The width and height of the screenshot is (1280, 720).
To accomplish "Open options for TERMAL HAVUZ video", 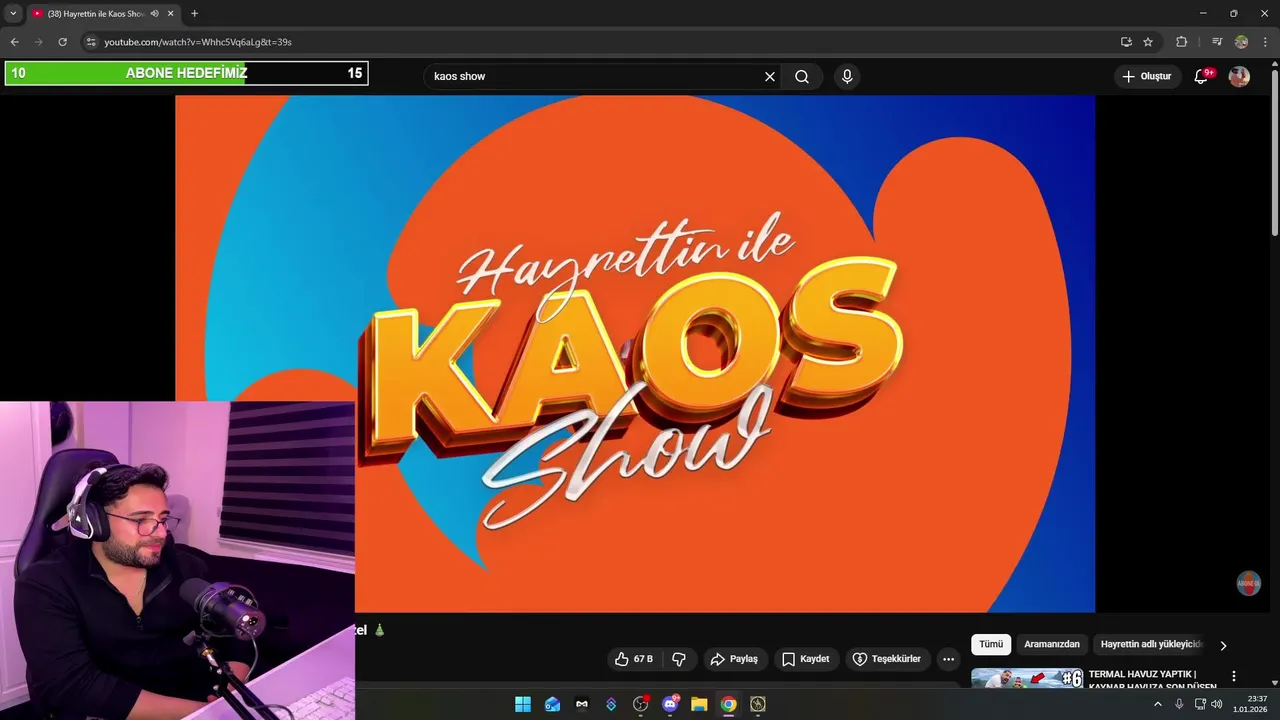I will click(1233, 676).
